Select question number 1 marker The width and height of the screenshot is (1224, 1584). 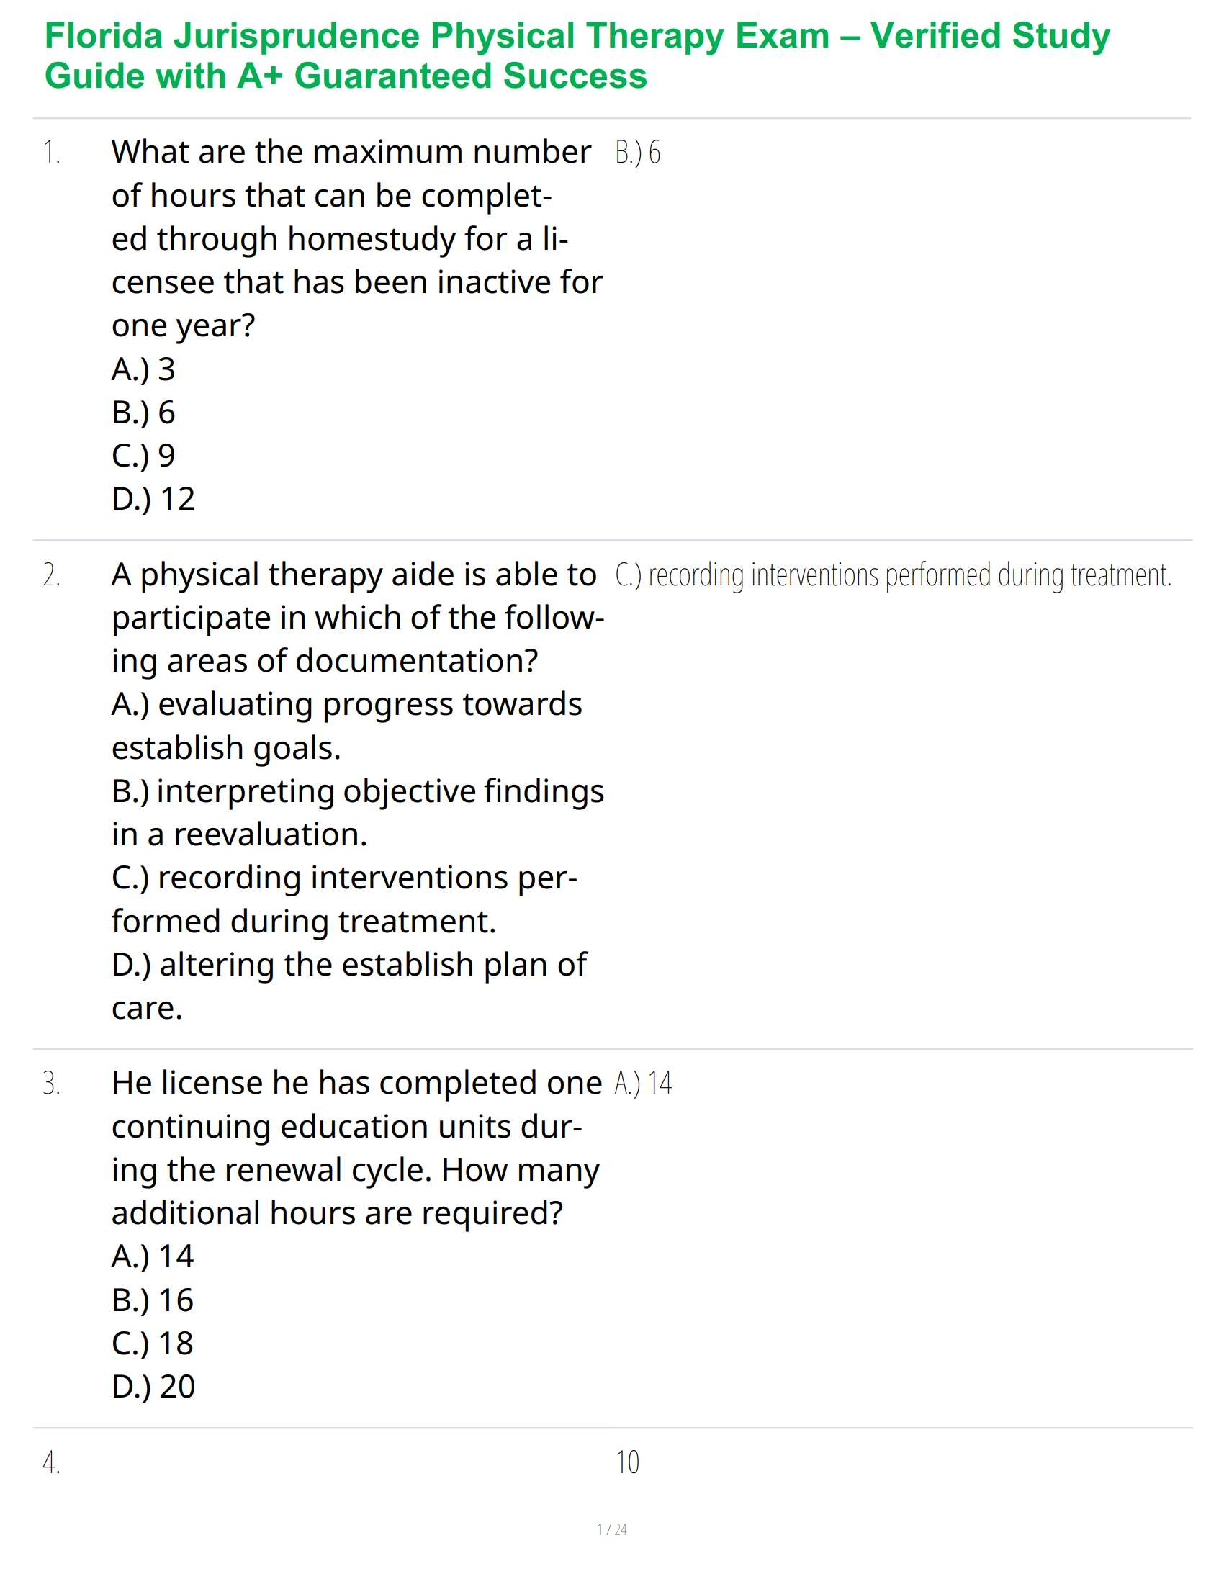point(51,153)
